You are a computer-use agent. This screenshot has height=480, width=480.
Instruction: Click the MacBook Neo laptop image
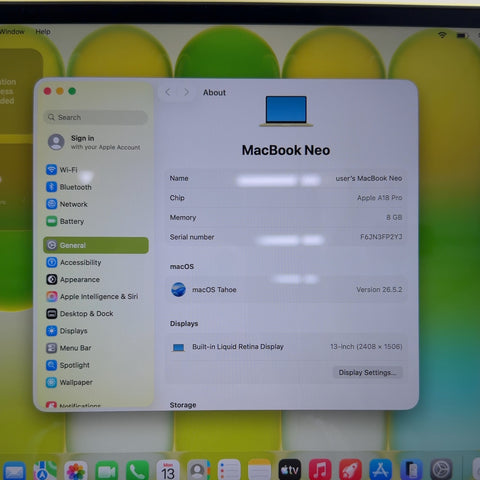coord(286,111)
